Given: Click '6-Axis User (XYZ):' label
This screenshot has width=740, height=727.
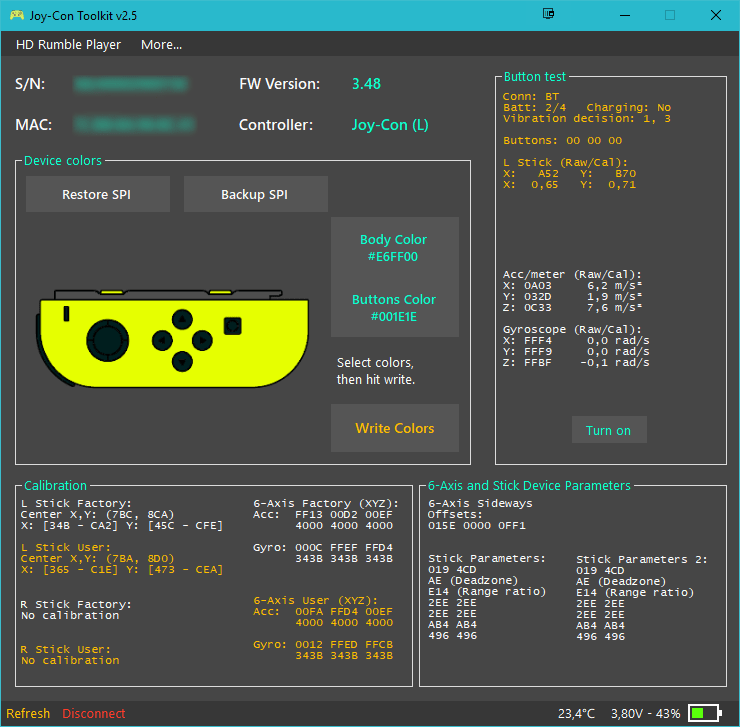Looking at the screenshot, I should point(316,600).
